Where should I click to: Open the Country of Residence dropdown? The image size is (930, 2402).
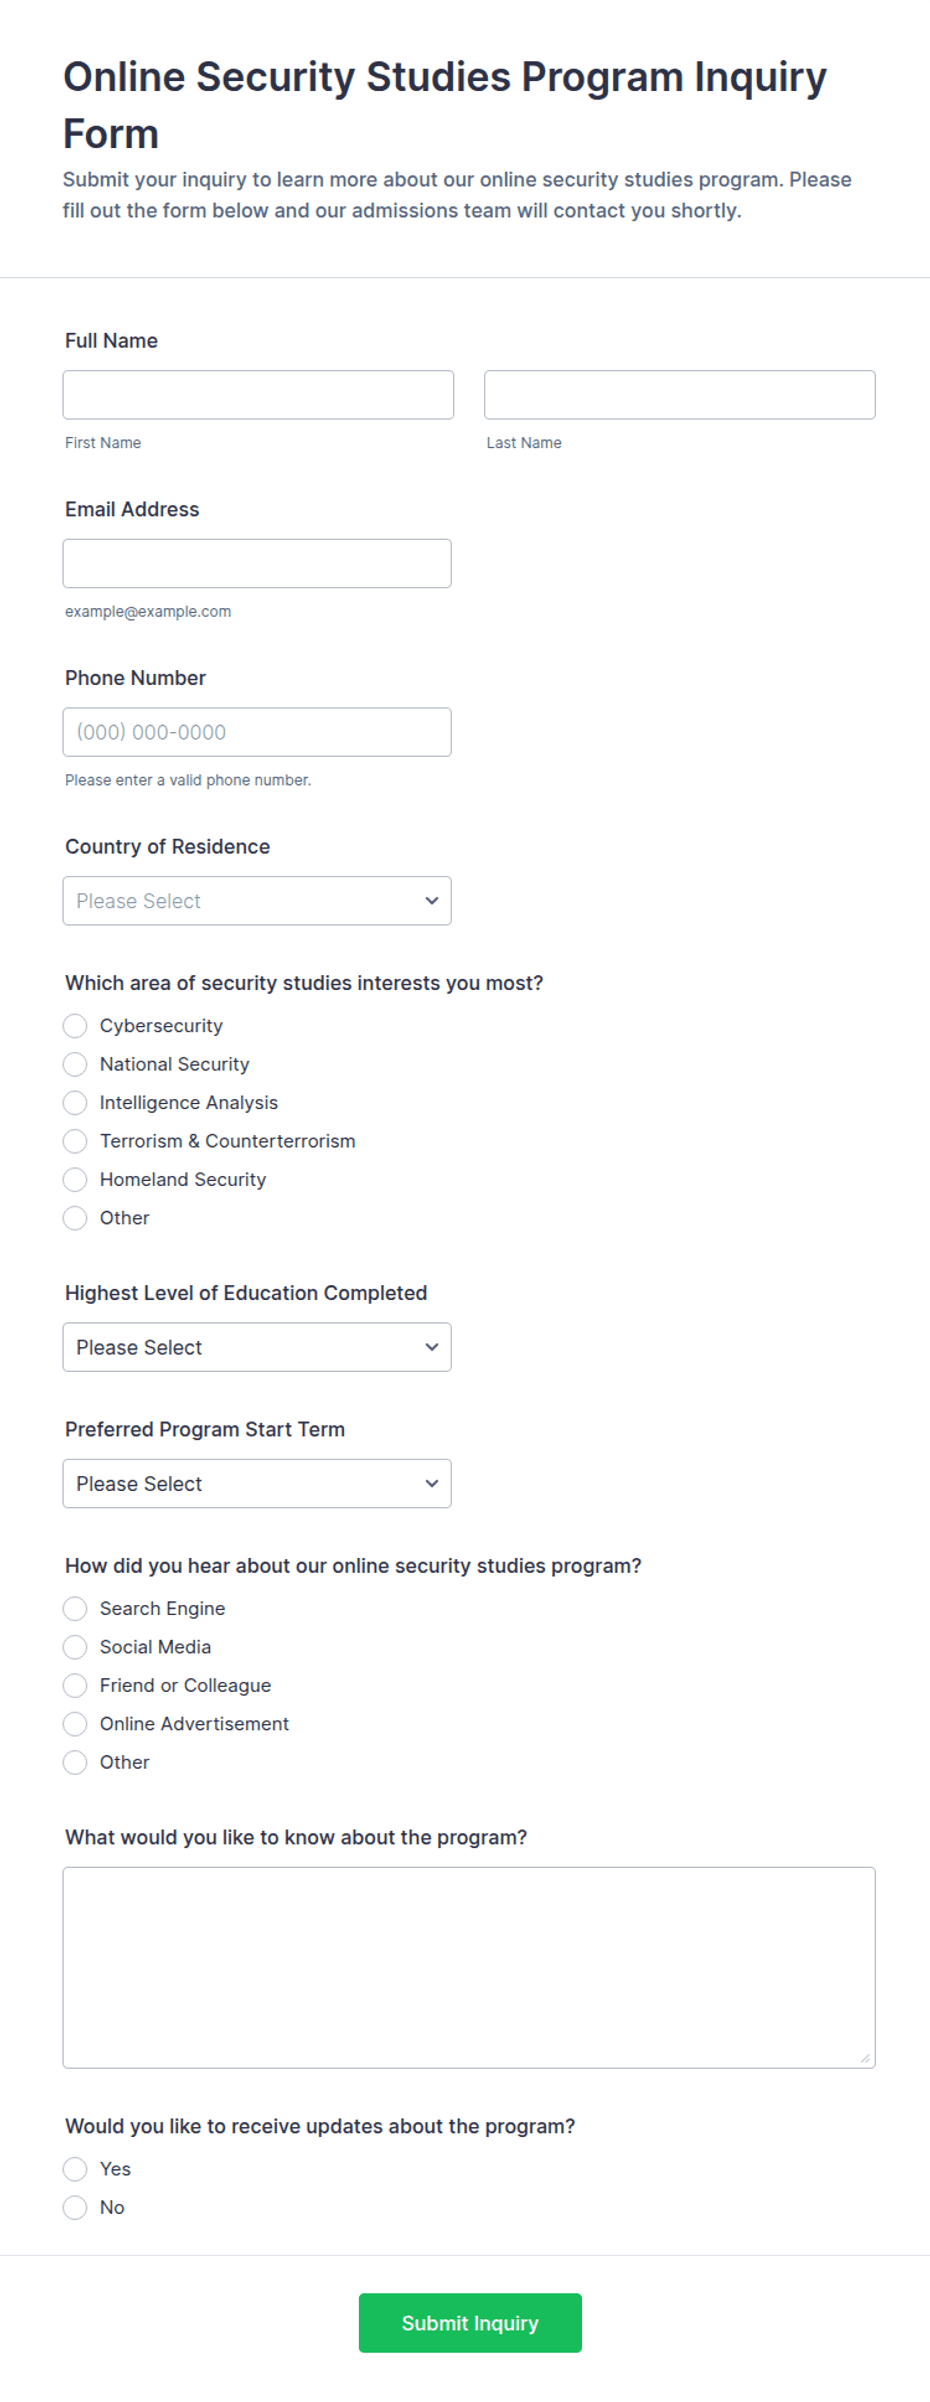click(x=257, y=901)
